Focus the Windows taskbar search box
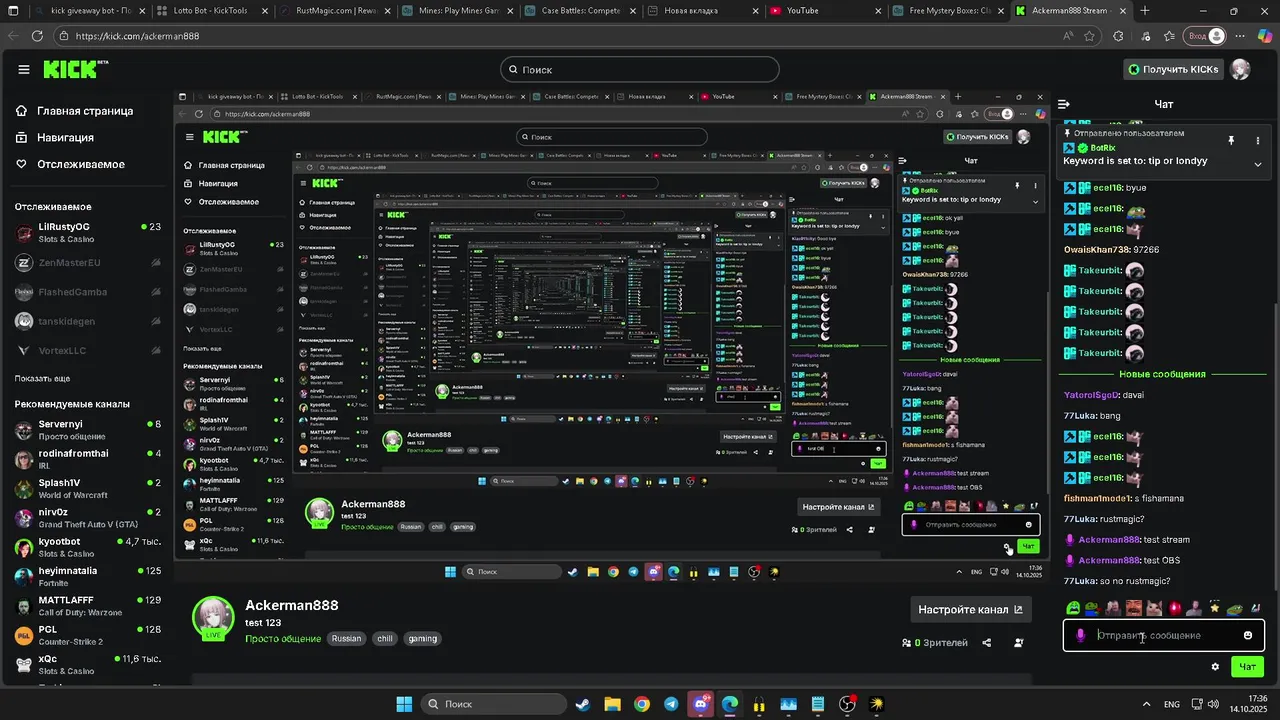Viewport: 1280px width, 720px height. pyautogui.click(x=493, y=704)
